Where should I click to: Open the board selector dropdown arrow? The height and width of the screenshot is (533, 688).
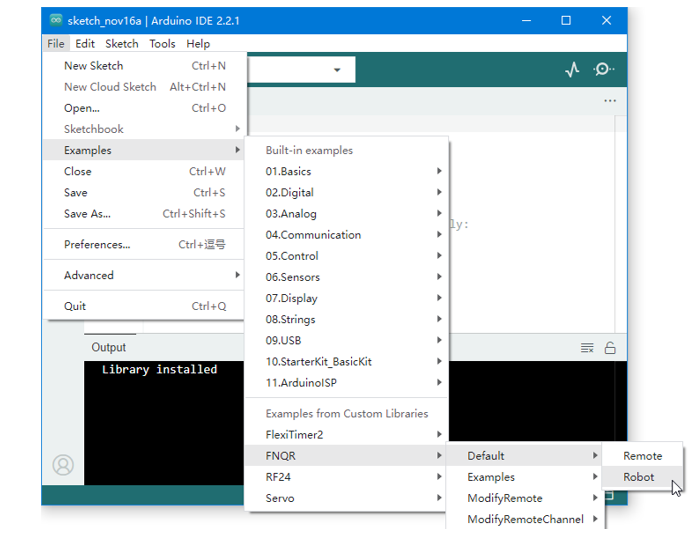click(x=337, y=70)
